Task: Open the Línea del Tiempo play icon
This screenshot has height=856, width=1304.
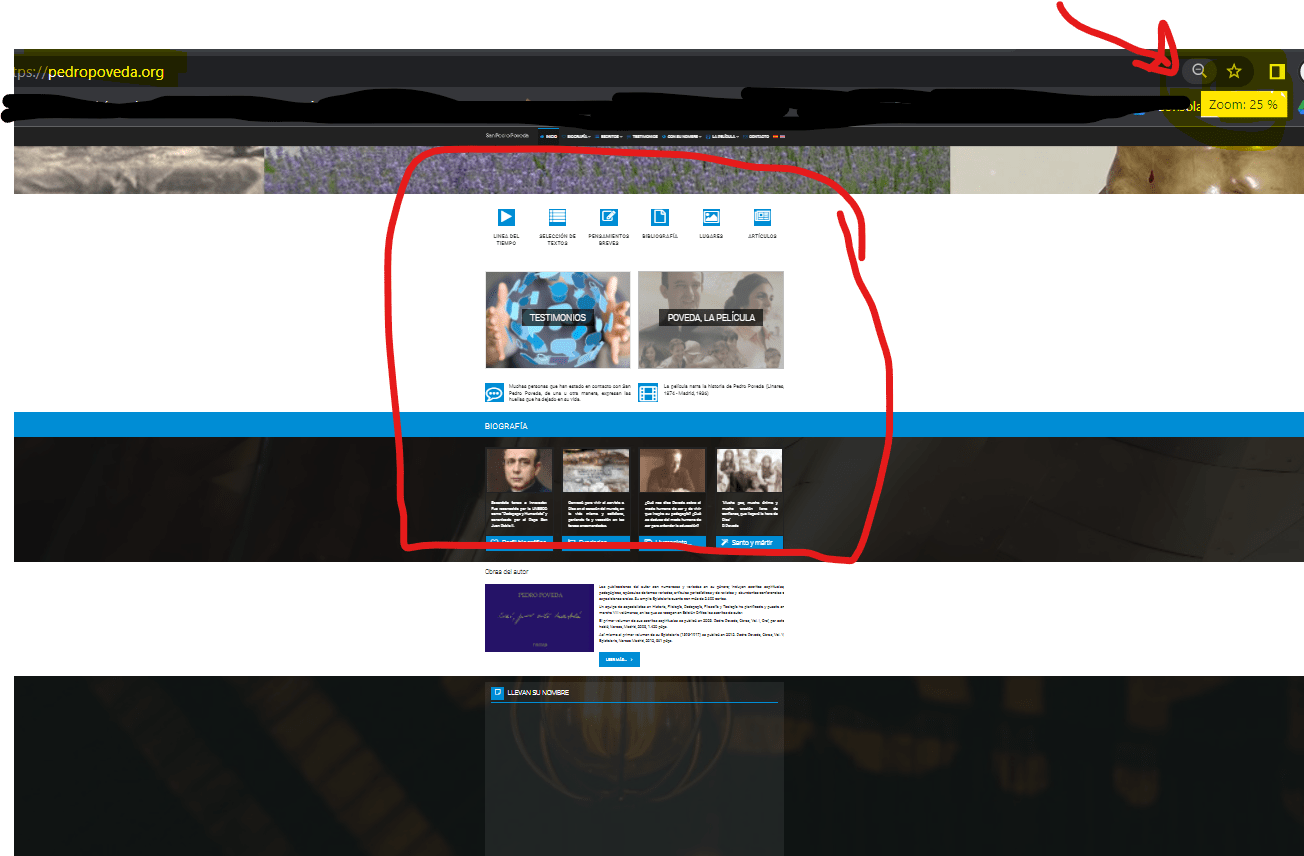Action: click(506, 217)
